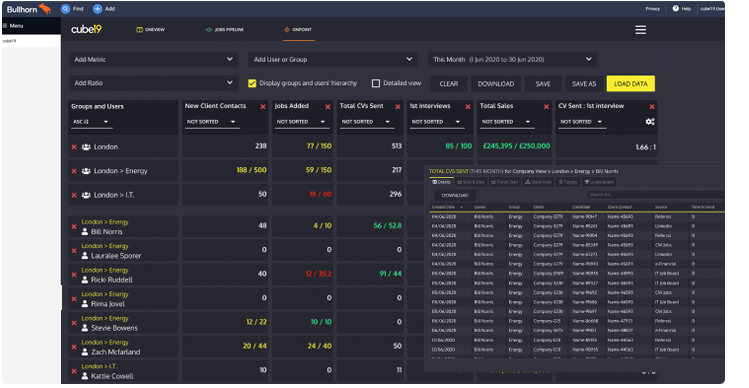The width and height of the screenshot is (749, 388).
Task: Remove the CV Sent : 1st Interview column
Action: pyautogui.click(x=652, y=107)
